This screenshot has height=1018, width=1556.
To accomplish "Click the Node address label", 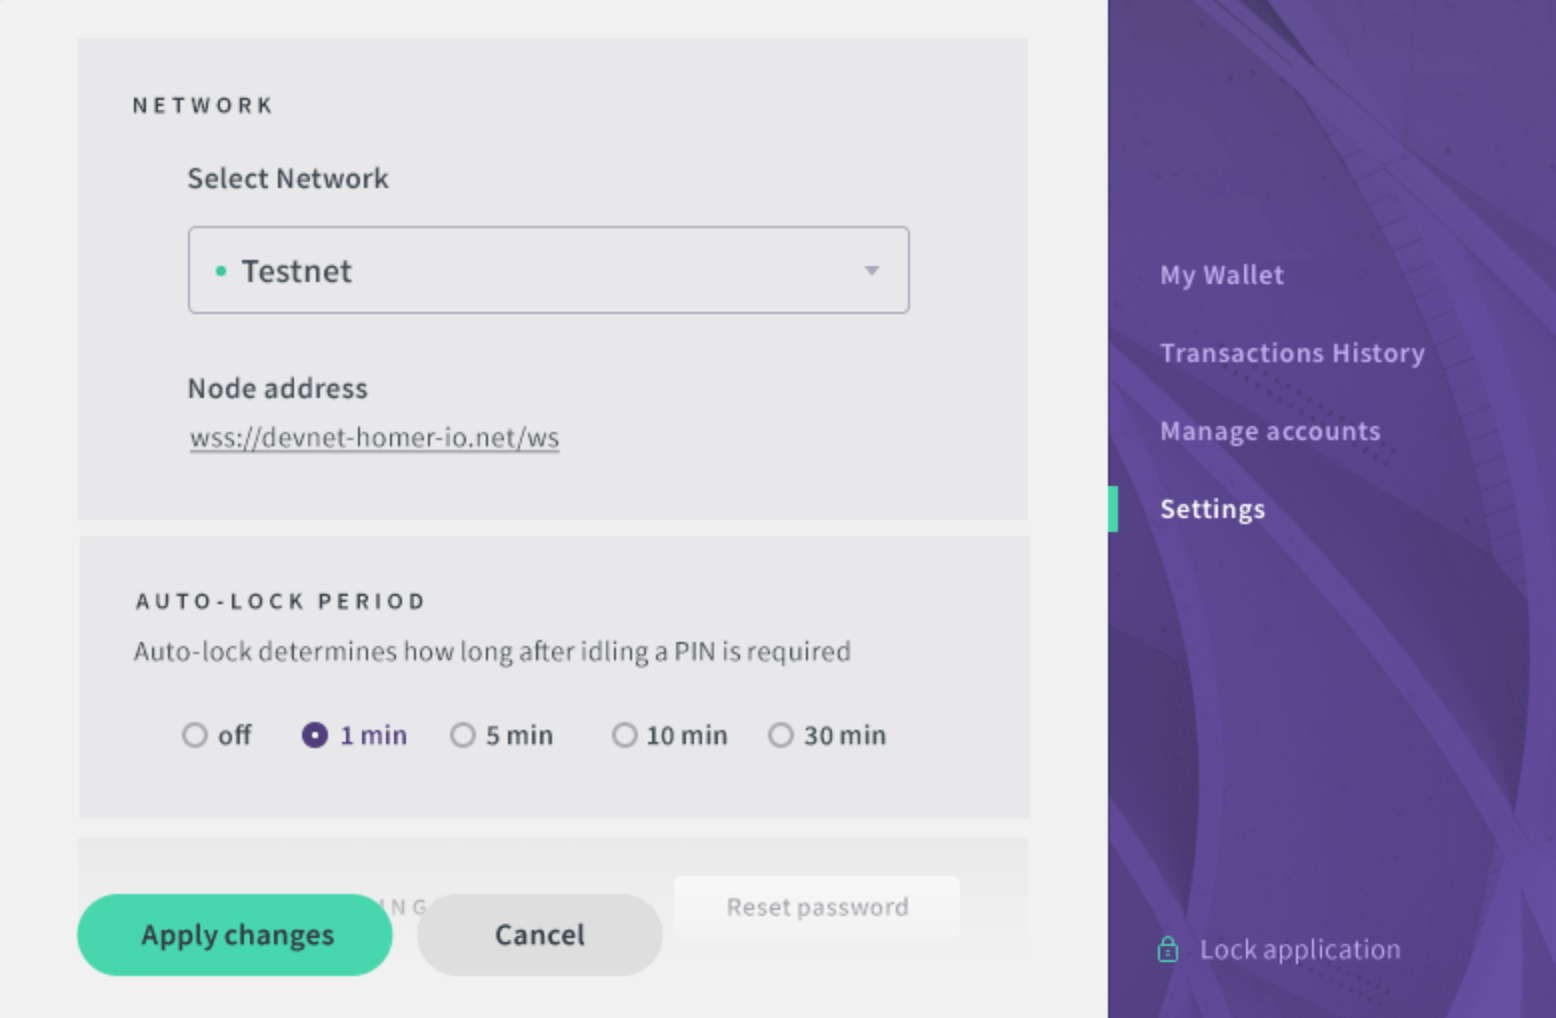I will pyautogui.click(x=278, y=388).
